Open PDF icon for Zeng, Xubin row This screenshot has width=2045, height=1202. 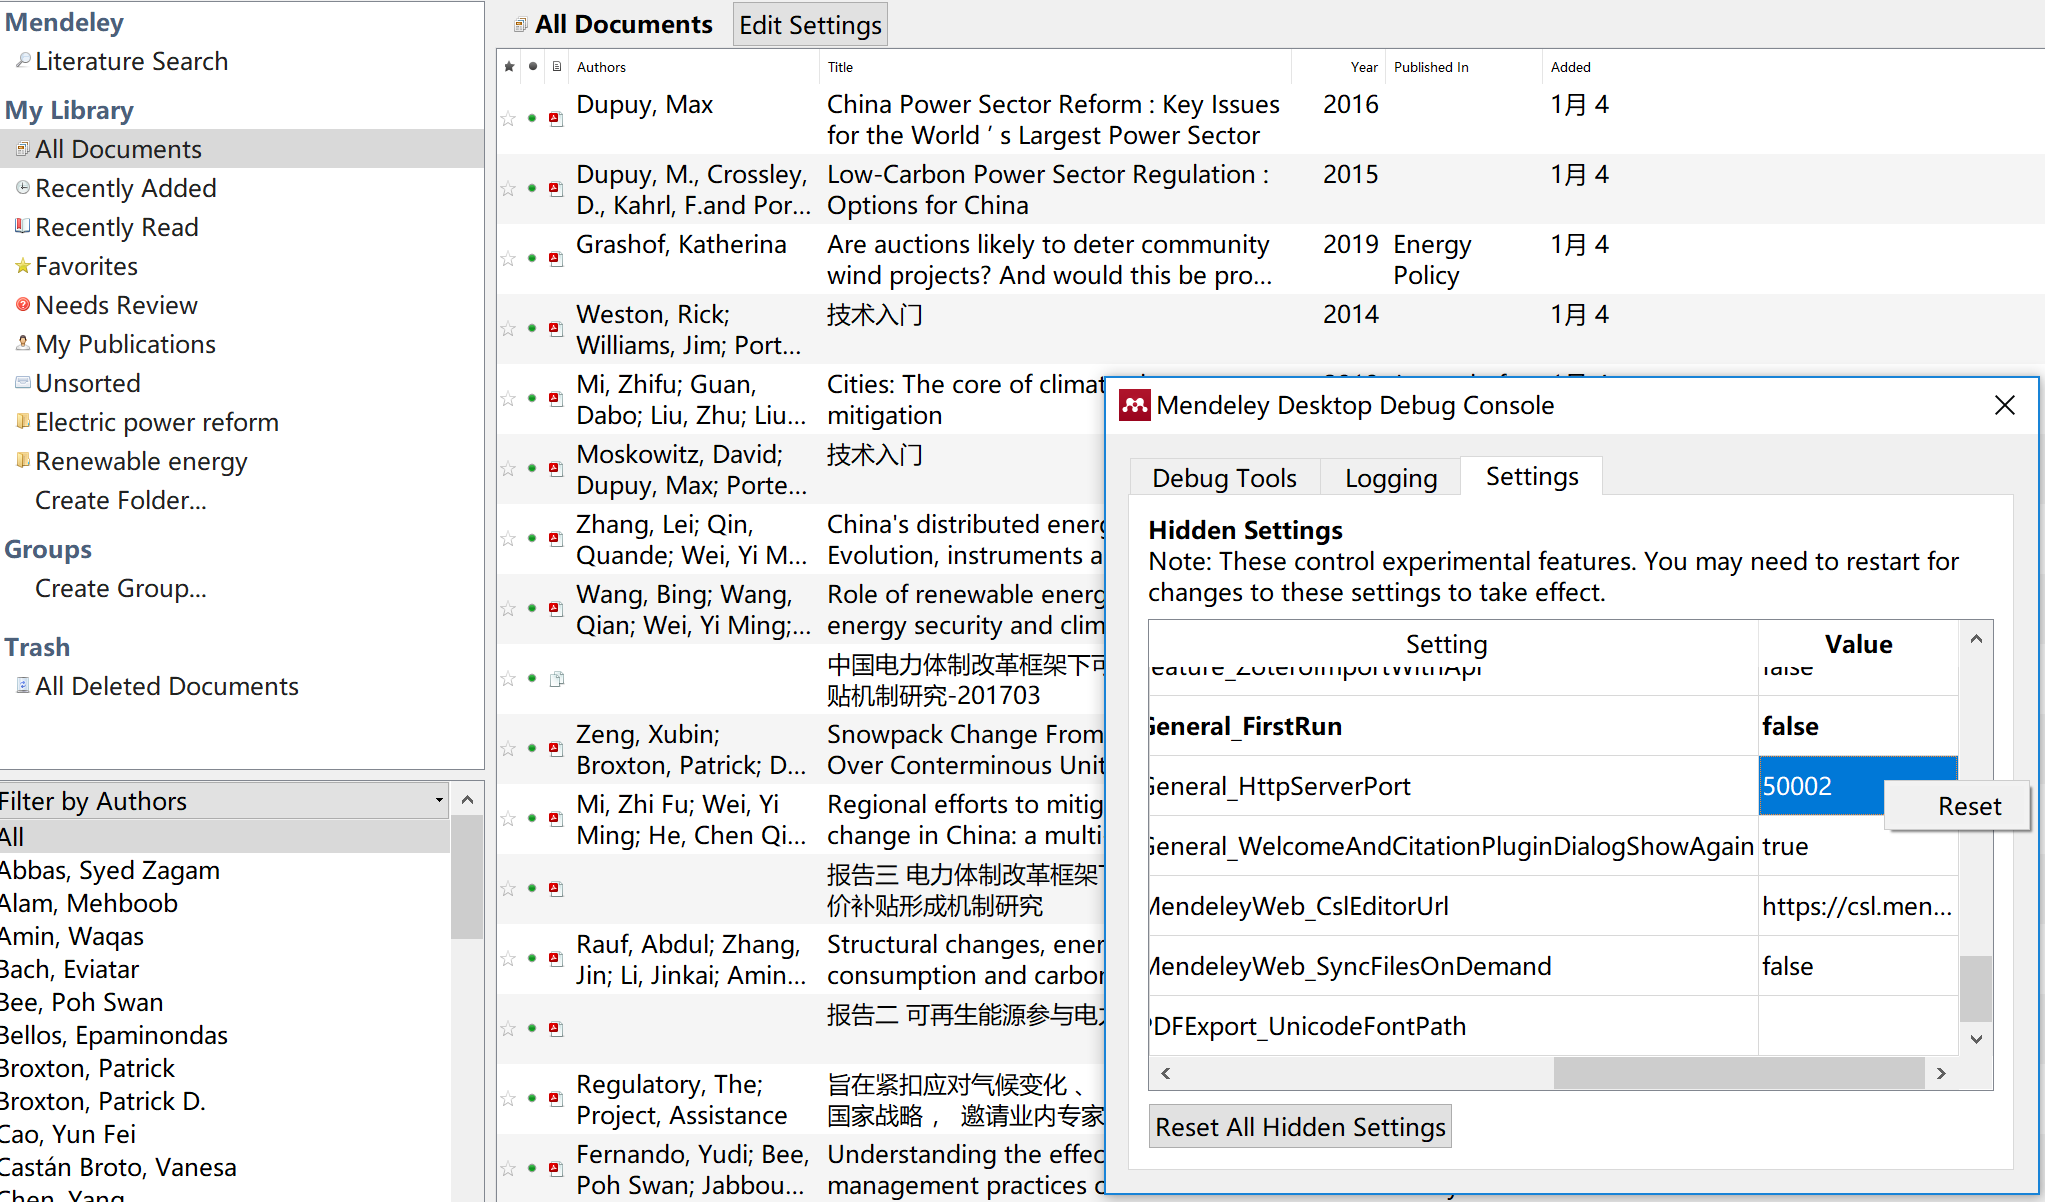(x=556, y=749)
